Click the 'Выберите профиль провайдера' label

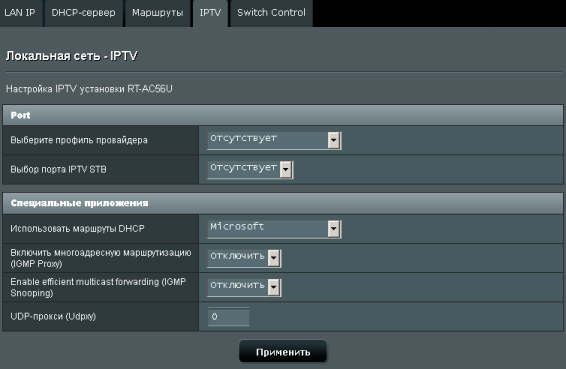[79, 140]
